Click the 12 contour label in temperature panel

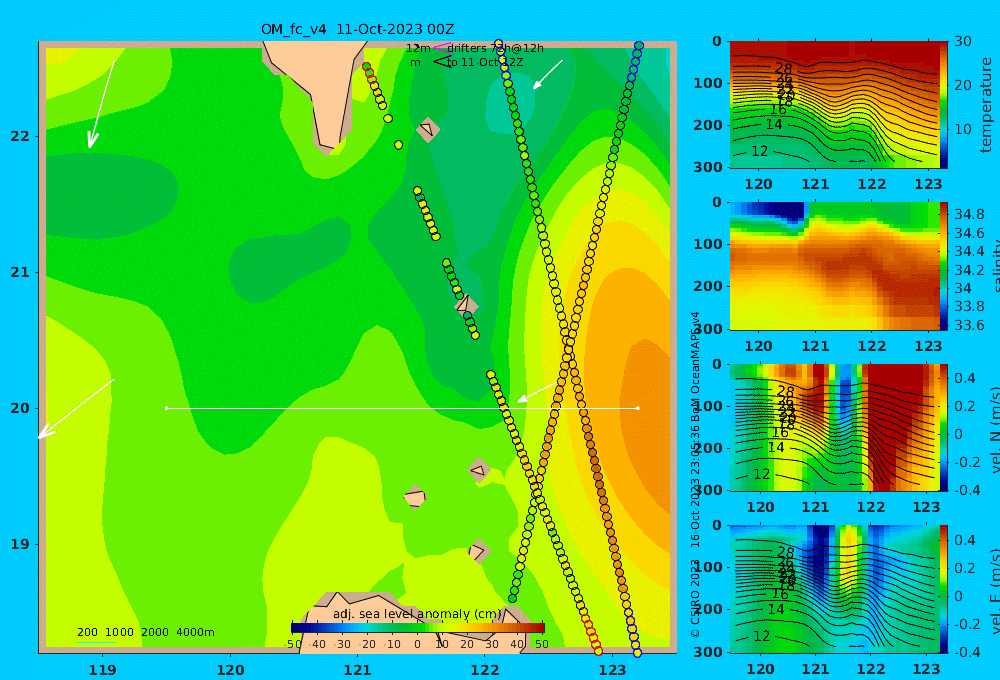(760, 151)
